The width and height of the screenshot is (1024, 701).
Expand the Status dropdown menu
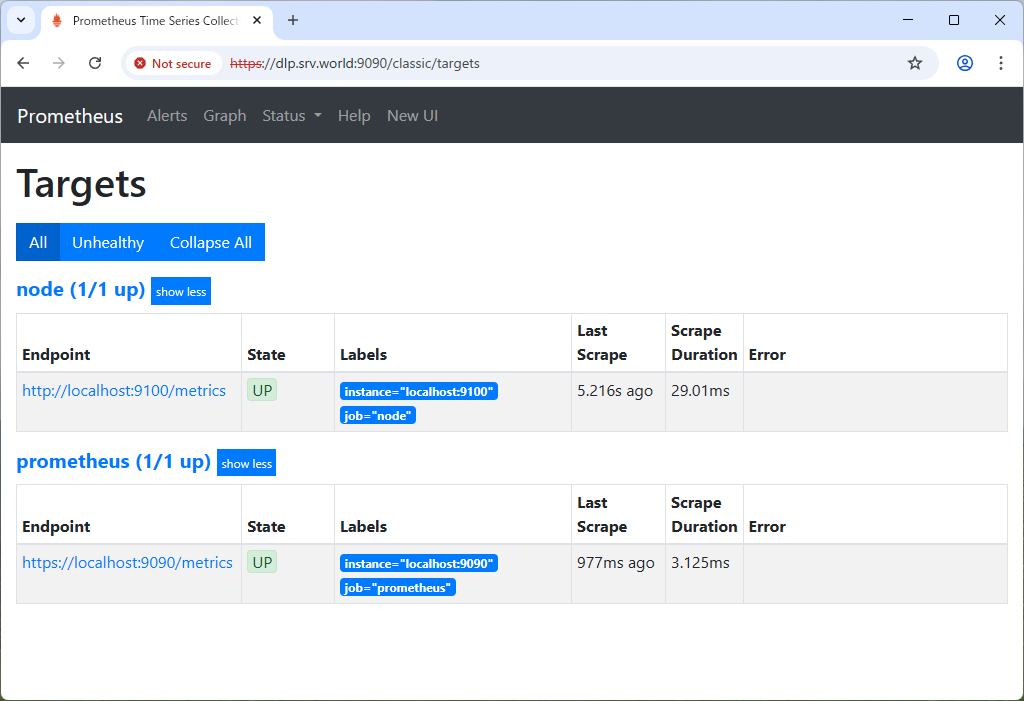click(x=291, y=116)
